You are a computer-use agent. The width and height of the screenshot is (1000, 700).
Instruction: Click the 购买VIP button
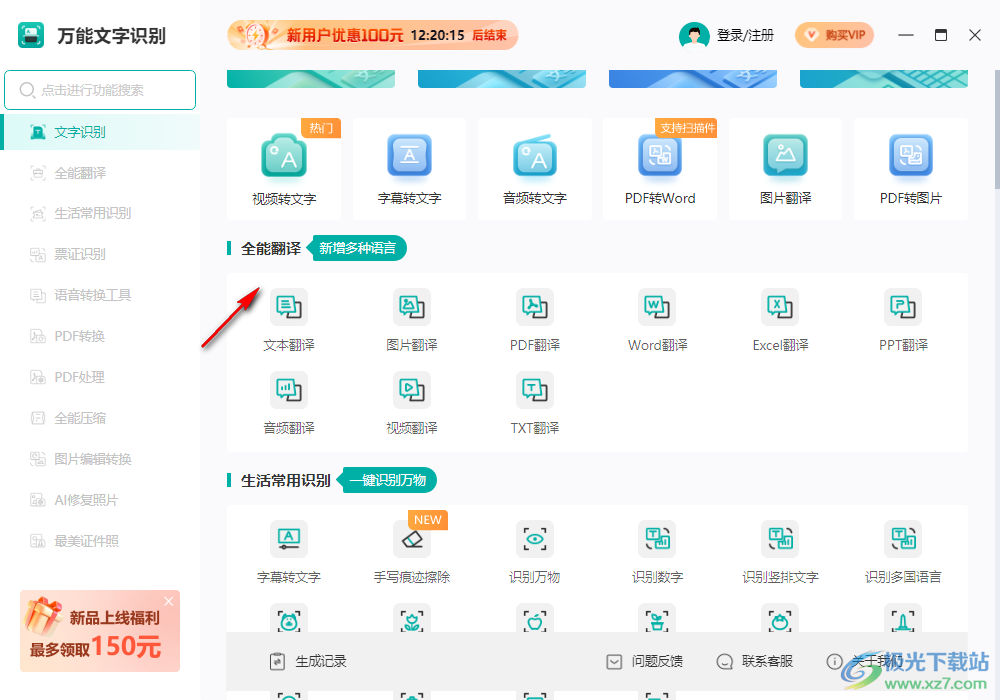click(834, 35)
